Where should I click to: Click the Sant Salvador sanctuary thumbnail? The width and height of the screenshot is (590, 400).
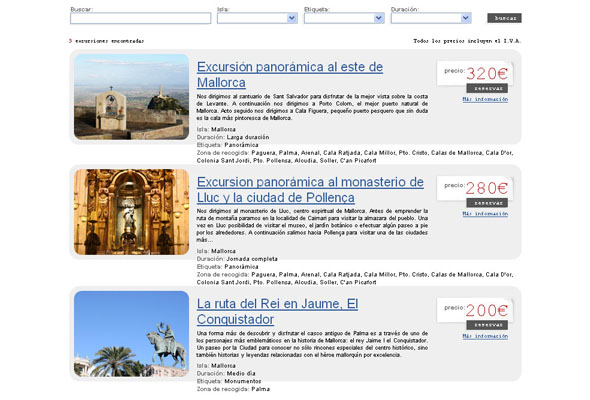coord(131,97)
